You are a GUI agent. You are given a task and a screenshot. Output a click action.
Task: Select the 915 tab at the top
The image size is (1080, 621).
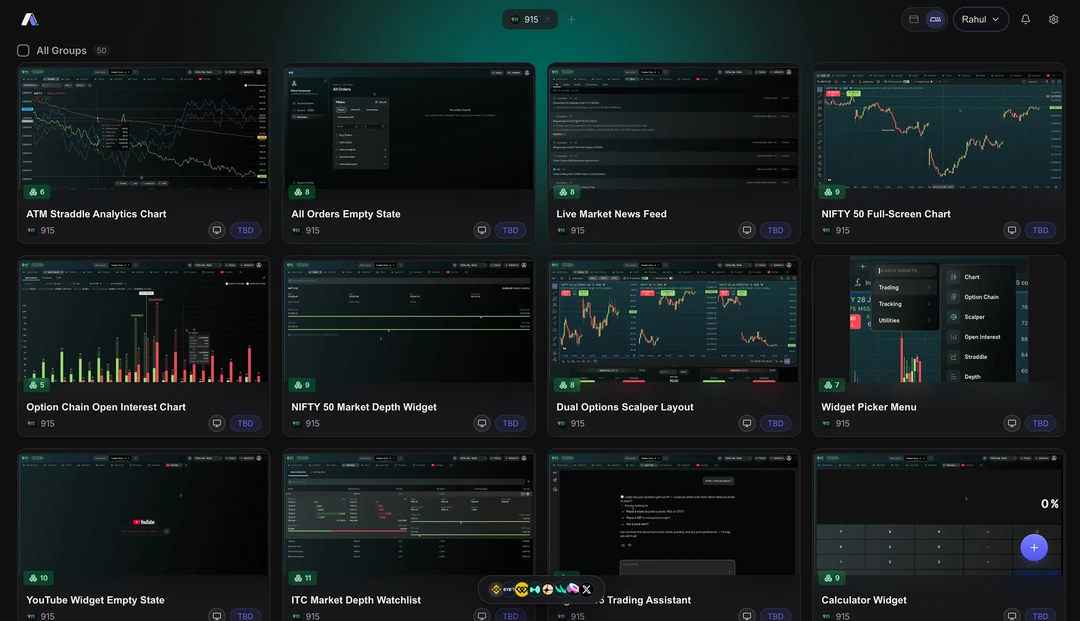(x=530, y=19)
